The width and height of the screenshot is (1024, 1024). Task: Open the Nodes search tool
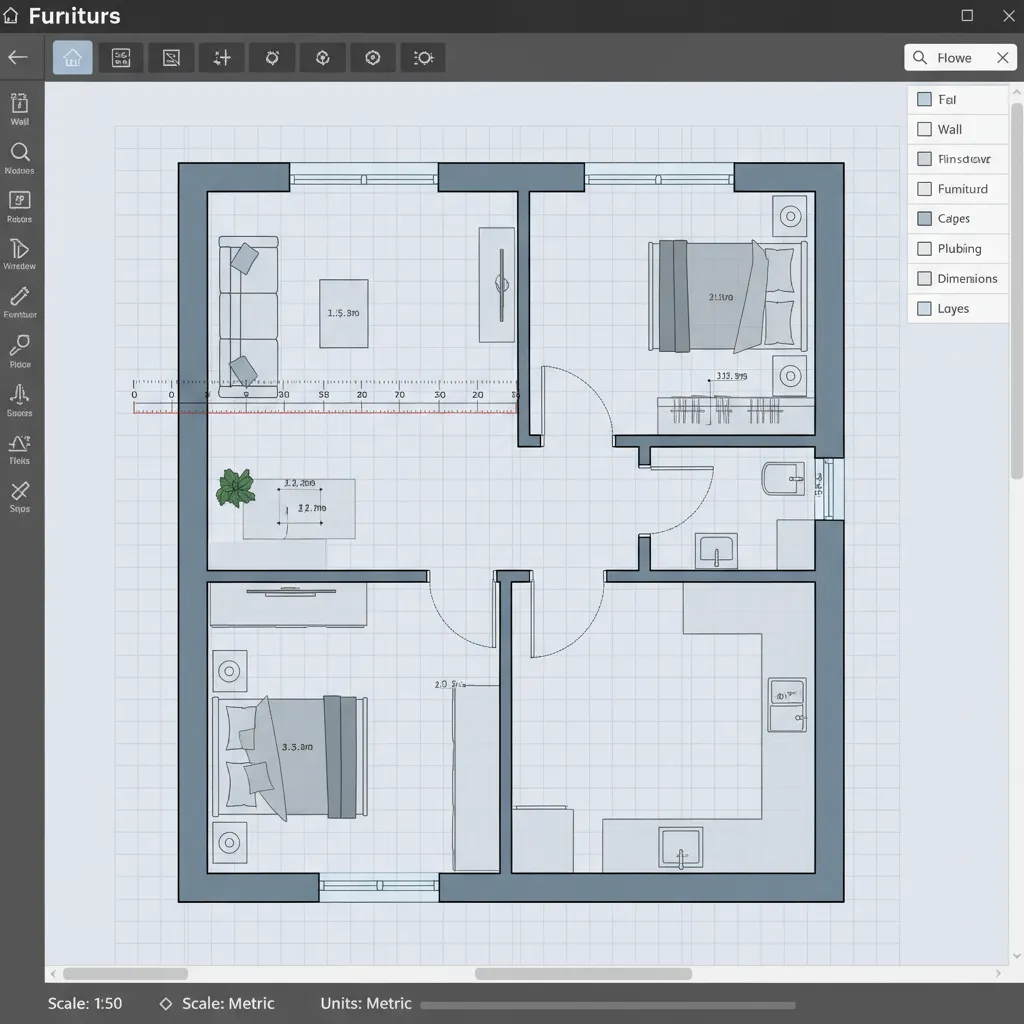pyautogui.click(x=20, y=160)
